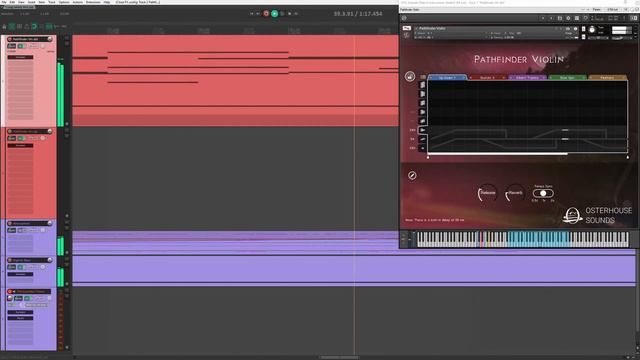Image resolution: width=640 pixels, height=360 pixels.
Task: Select the white-outlined articulation icon in pattern sidebar
Action: 423,130
